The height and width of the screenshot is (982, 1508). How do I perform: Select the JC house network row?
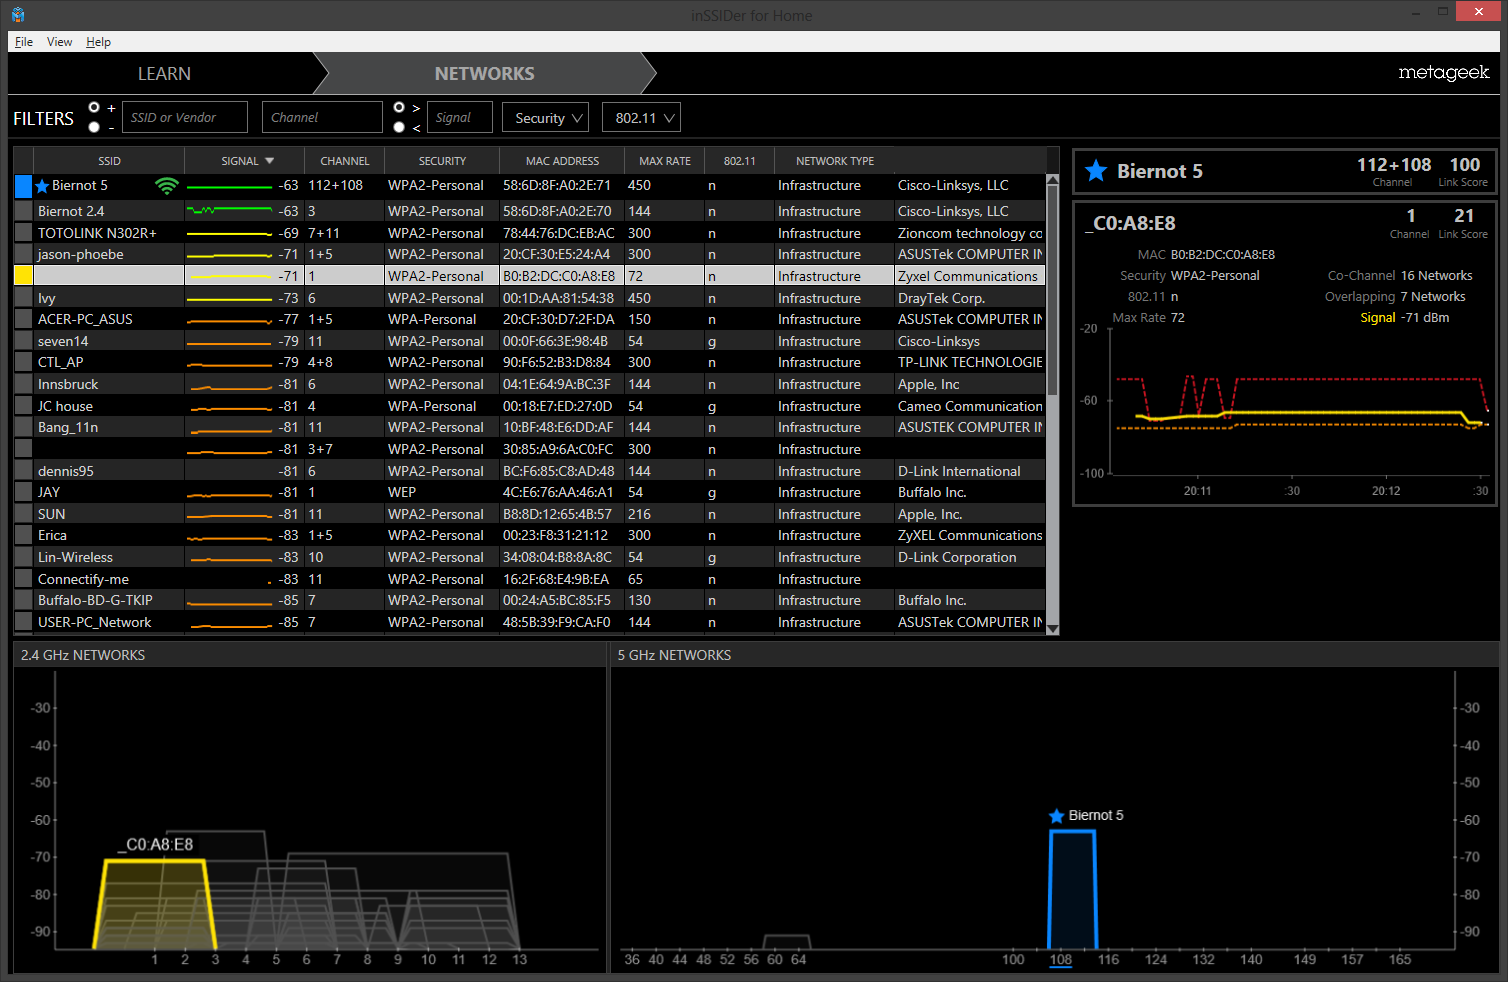(530, 406)
